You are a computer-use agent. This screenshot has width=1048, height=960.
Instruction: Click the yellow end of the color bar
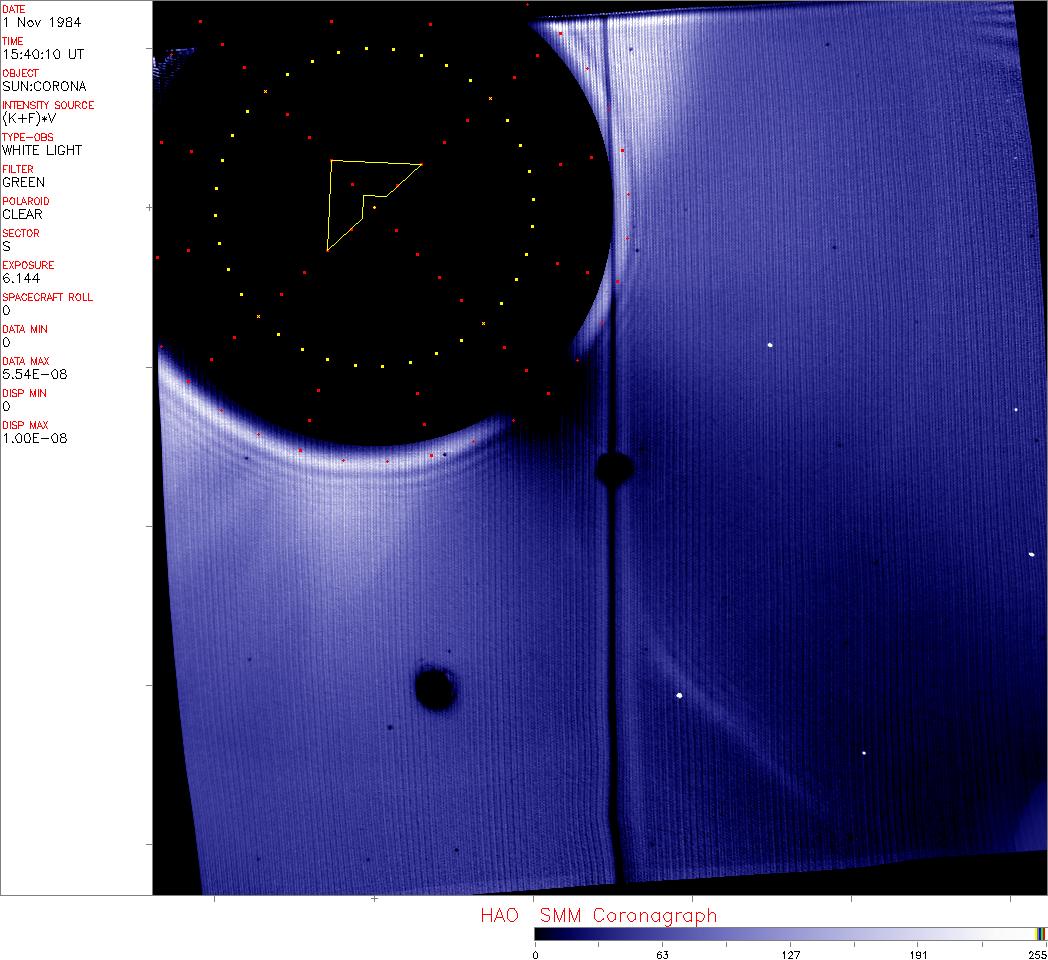click(1040, 934)
